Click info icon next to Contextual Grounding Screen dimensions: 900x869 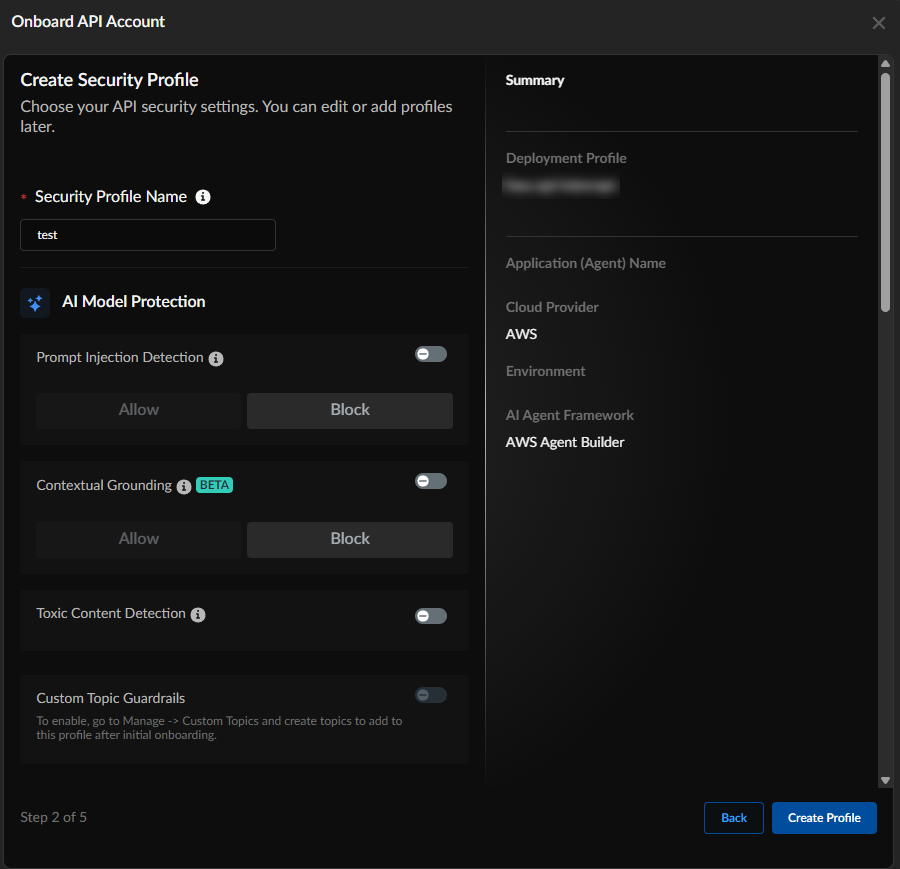click(x=184, y=486)
